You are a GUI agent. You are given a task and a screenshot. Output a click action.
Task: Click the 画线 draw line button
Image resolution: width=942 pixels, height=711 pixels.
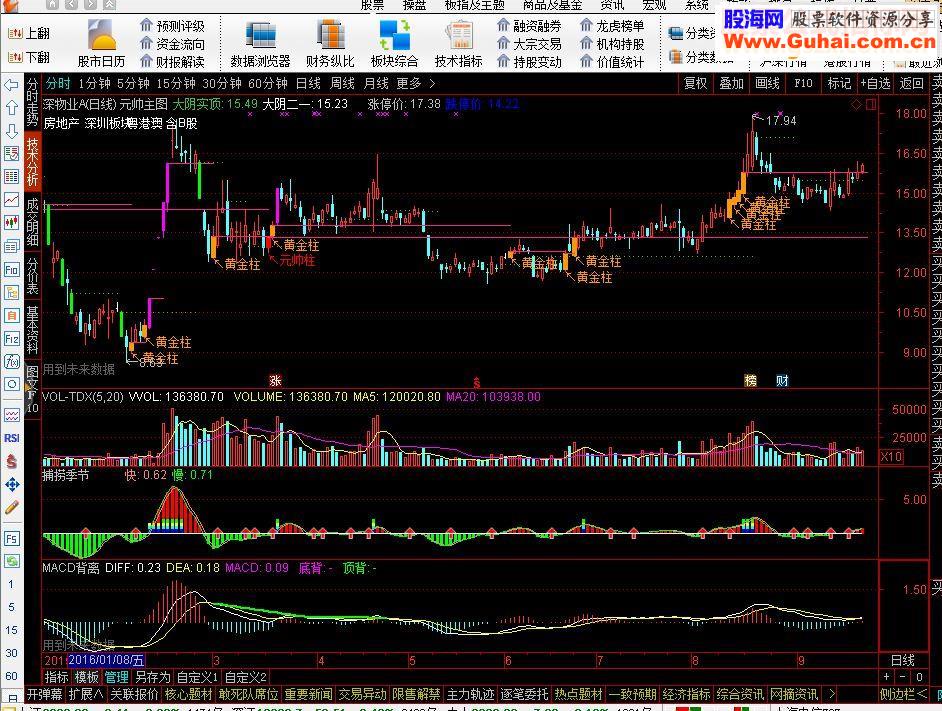(767, 84)
